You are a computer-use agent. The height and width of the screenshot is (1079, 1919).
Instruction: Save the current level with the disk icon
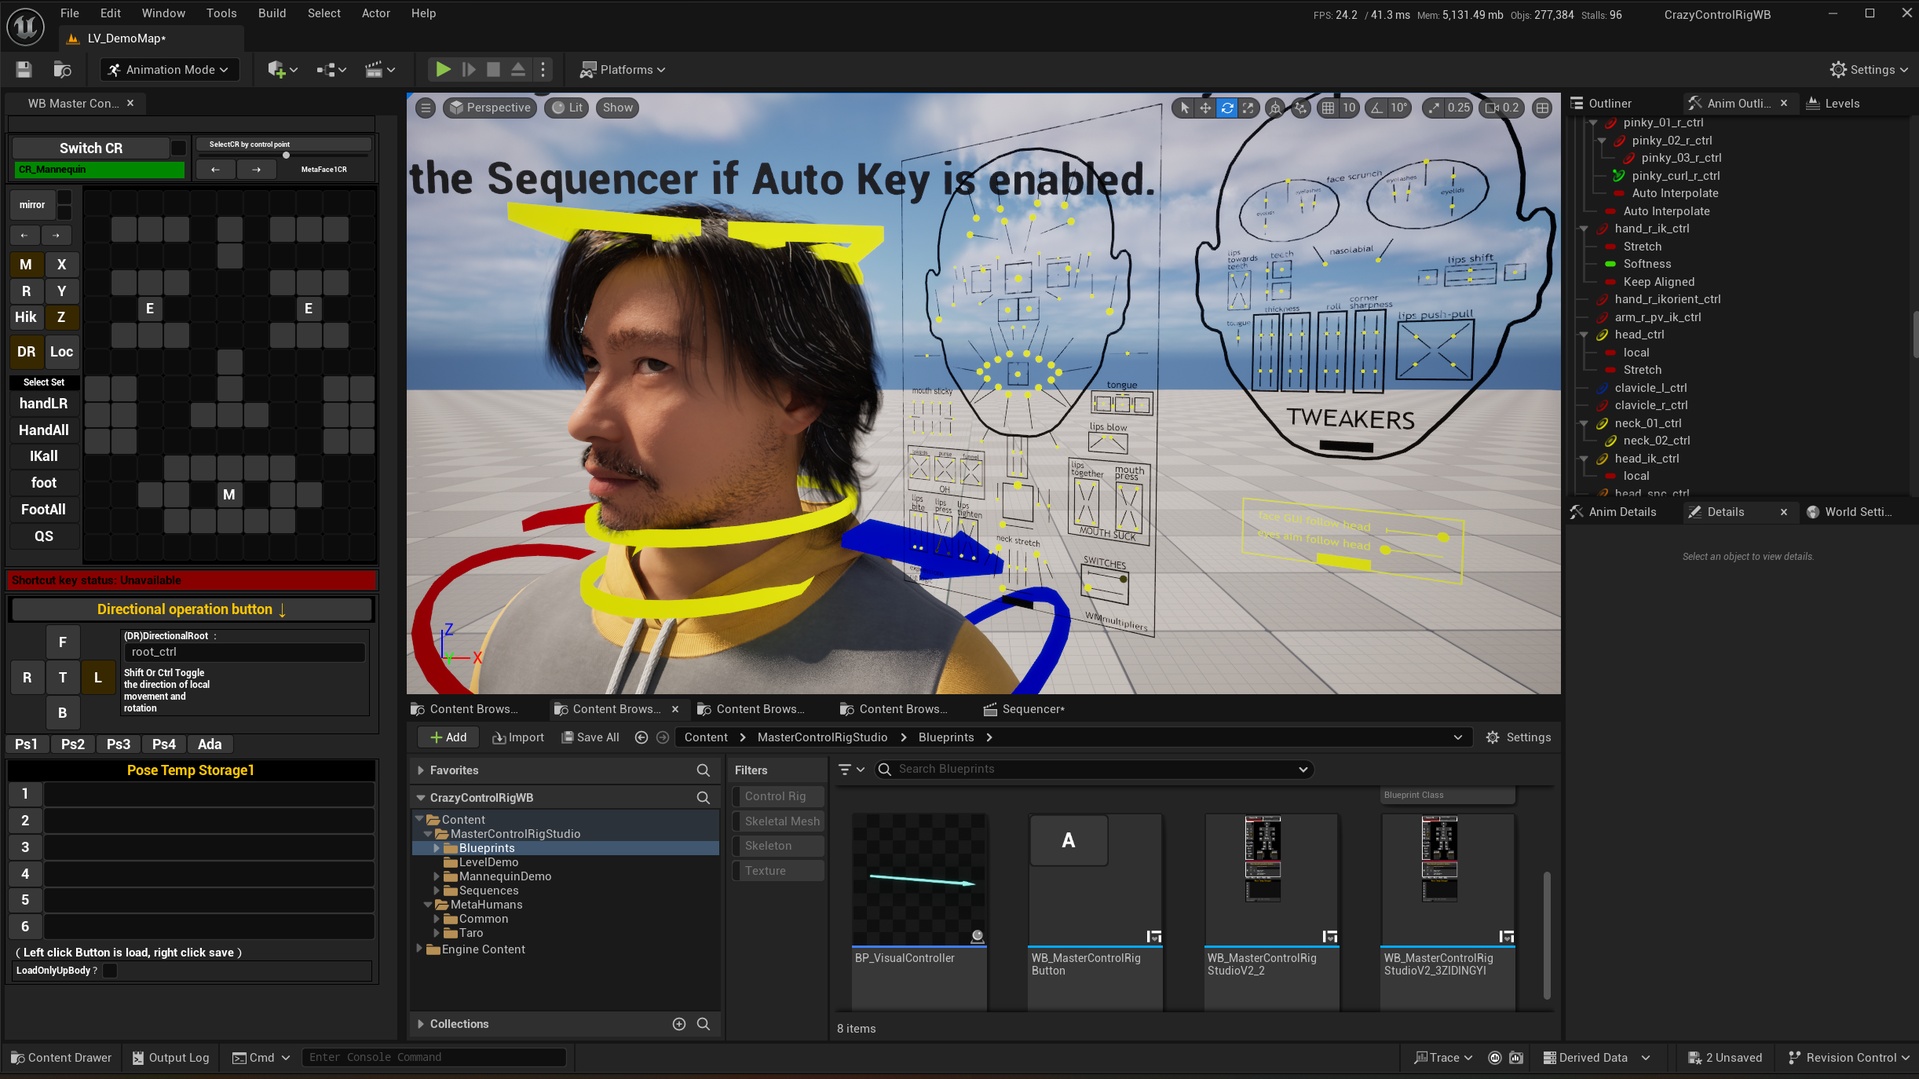(x=24, y=70)
